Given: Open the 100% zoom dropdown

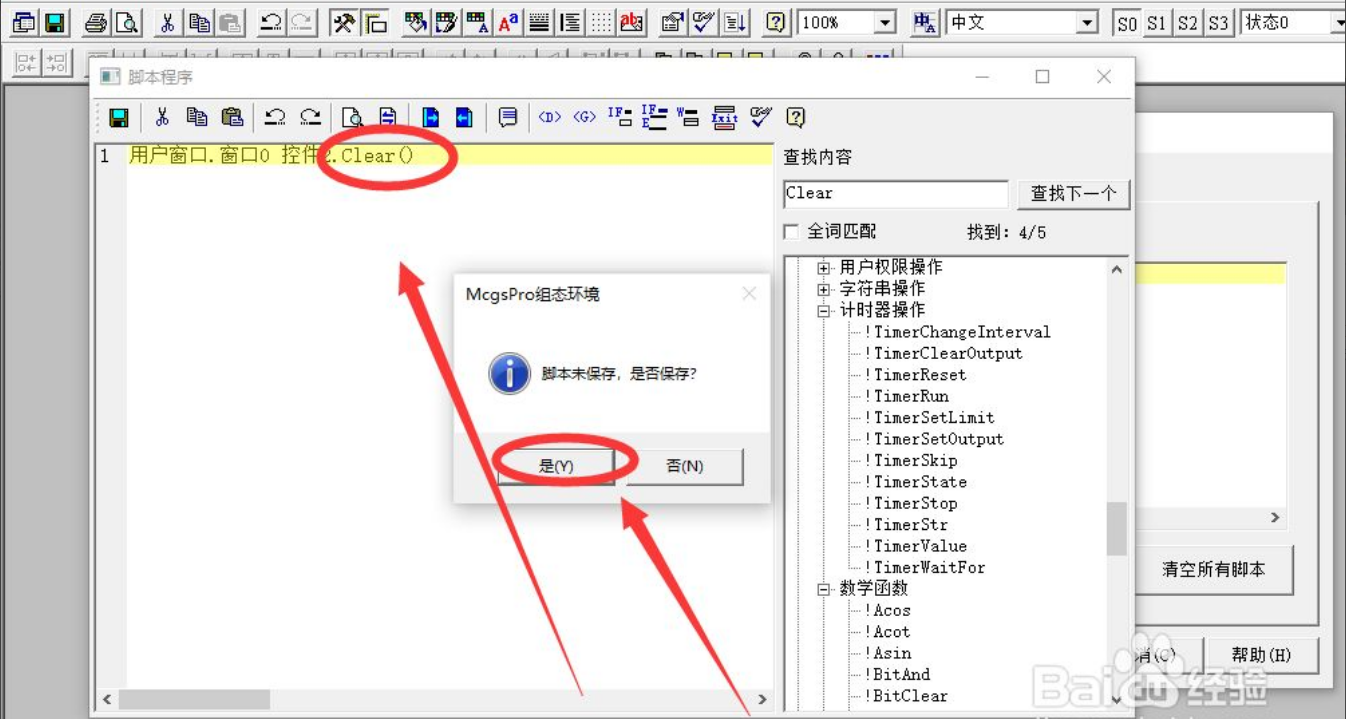Looking at the screenshot, I should tap(885, 23).
